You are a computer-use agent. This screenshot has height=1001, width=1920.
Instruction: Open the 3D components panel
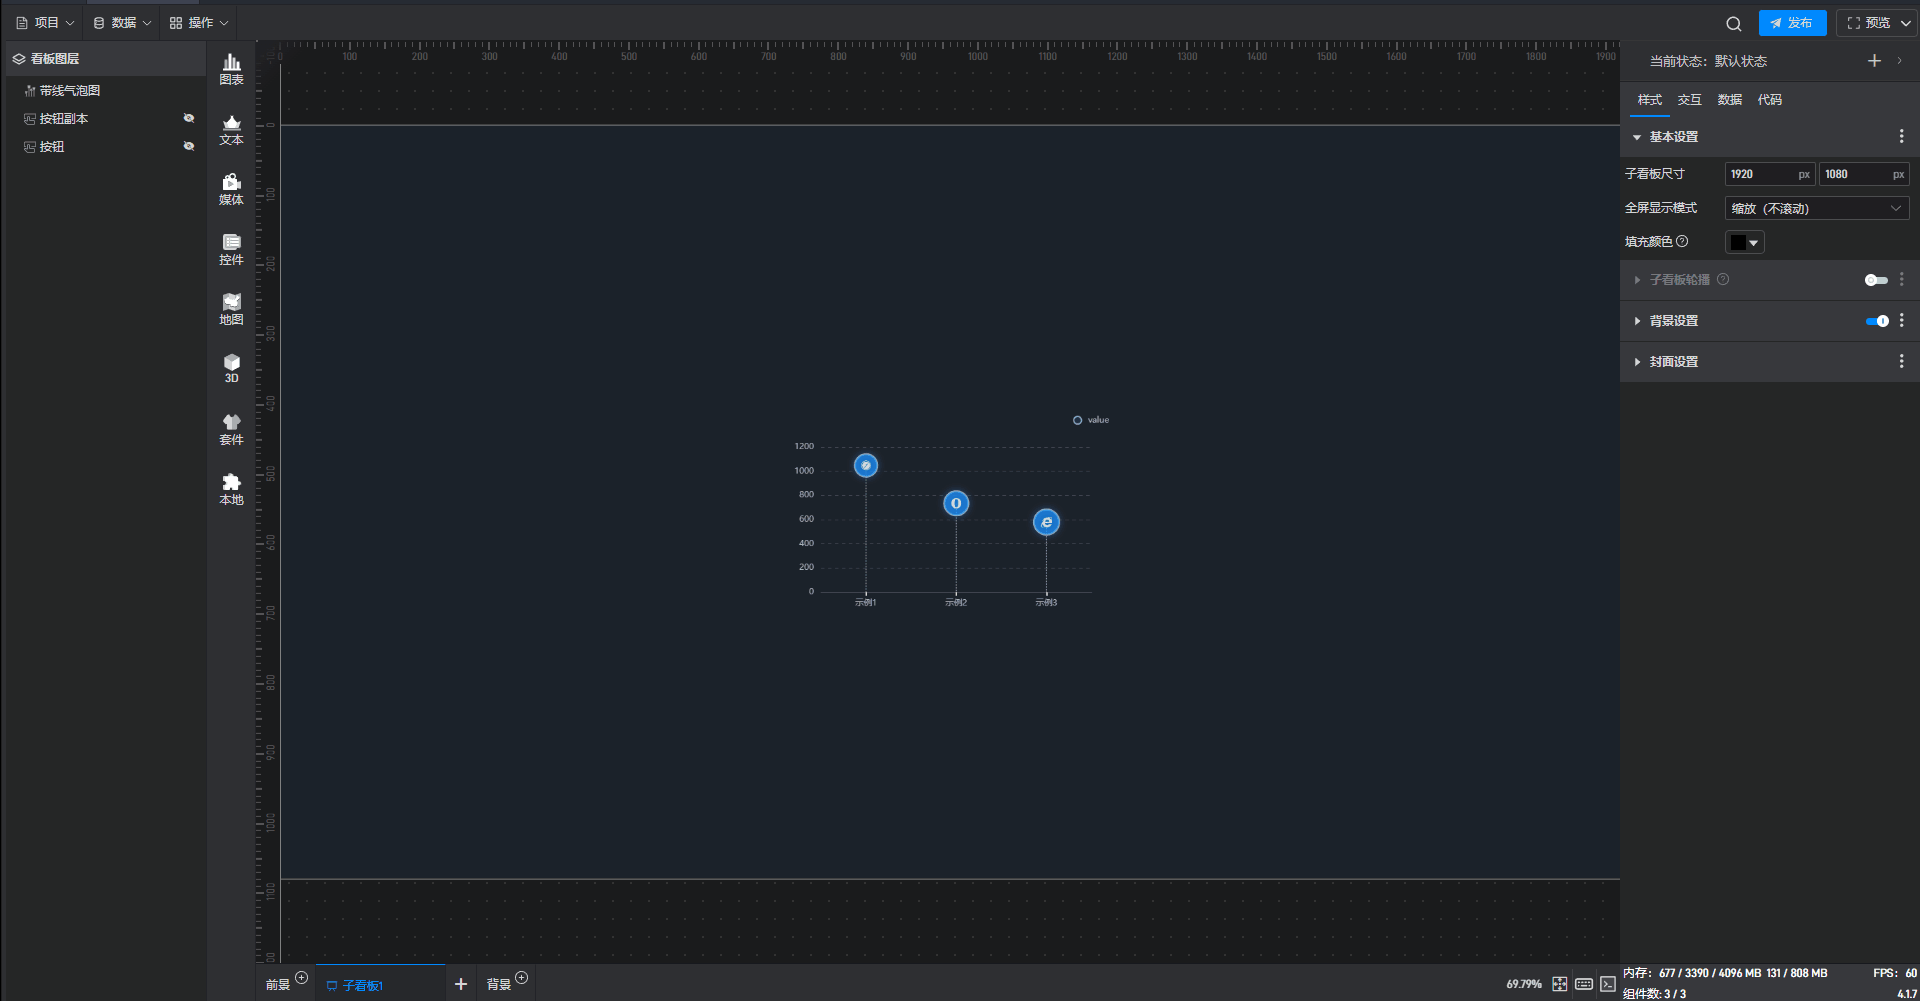[x=231, y=368]
